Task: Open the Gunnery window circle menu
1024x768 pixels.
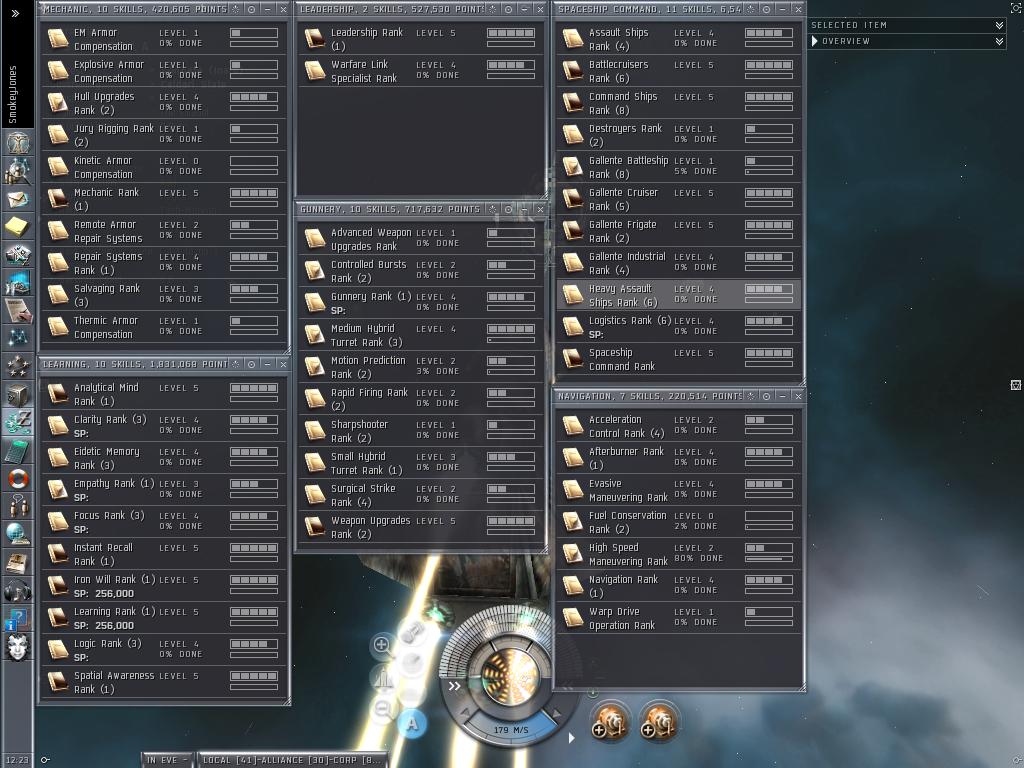Action: click(x=508, y=209)
